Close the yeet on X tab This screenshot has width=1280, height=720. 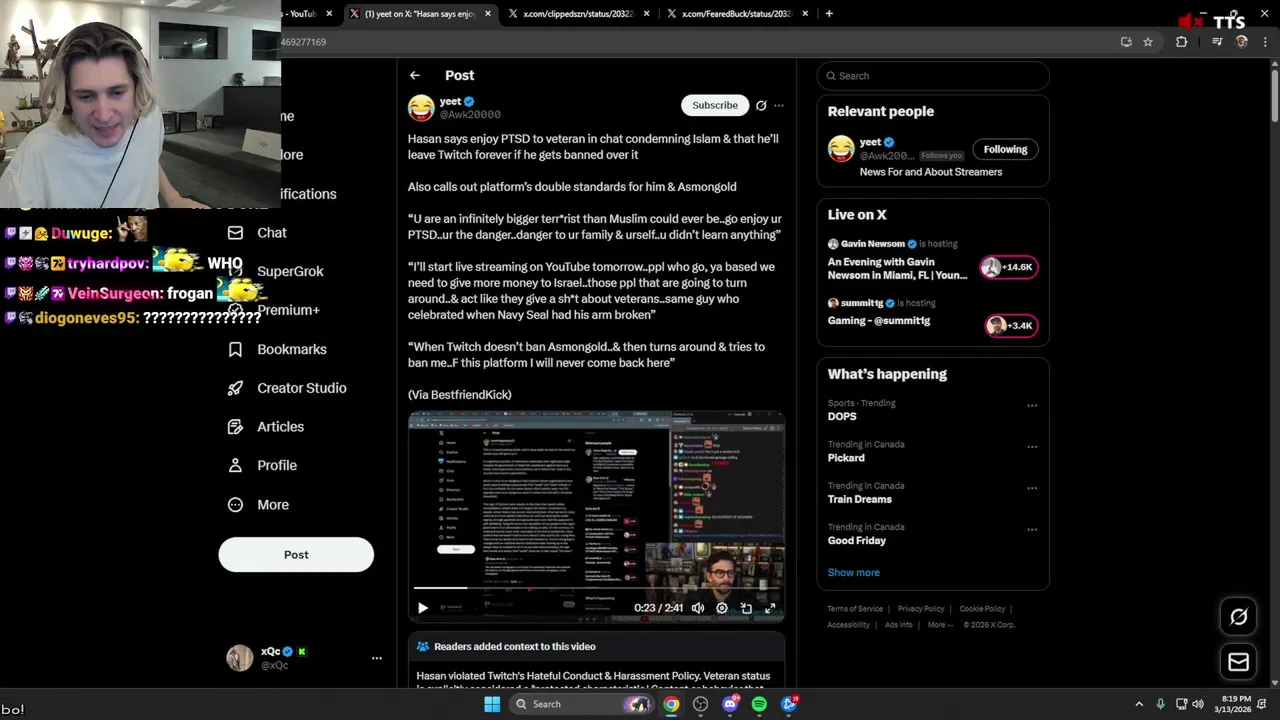tap(488, 14)
